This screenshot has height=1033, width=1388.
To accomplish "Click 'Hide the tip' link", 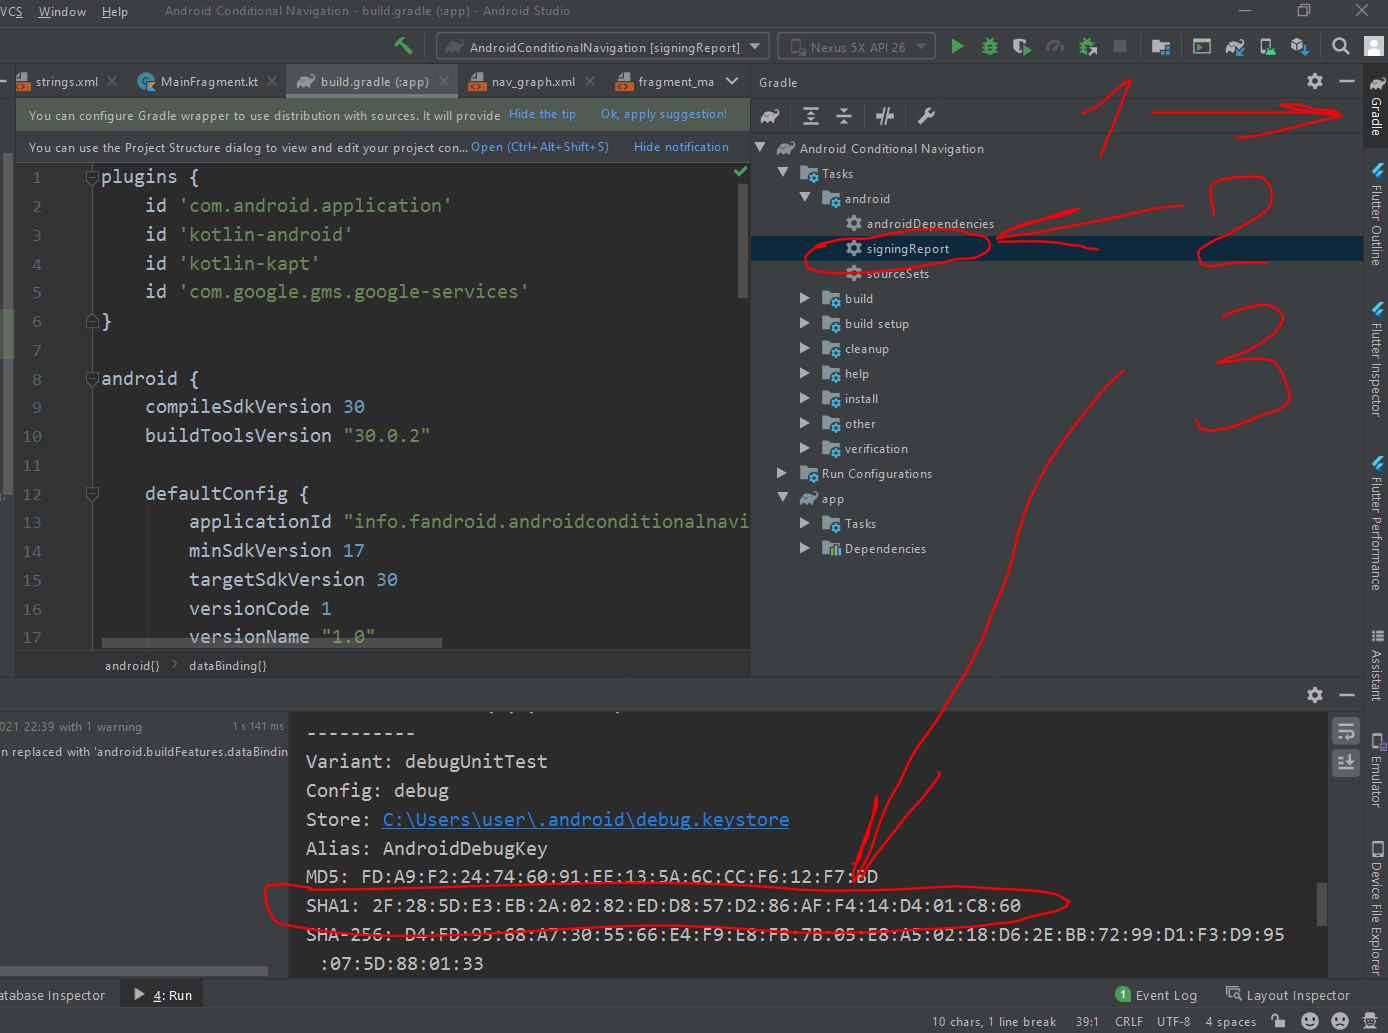I will [x=542, y=114].
